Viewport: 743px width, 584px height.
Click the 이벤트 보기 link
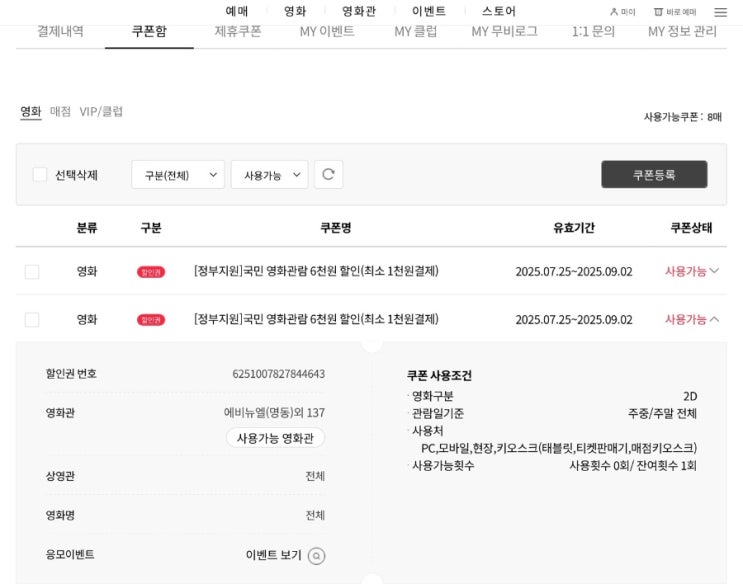click(x=273, y=555)
